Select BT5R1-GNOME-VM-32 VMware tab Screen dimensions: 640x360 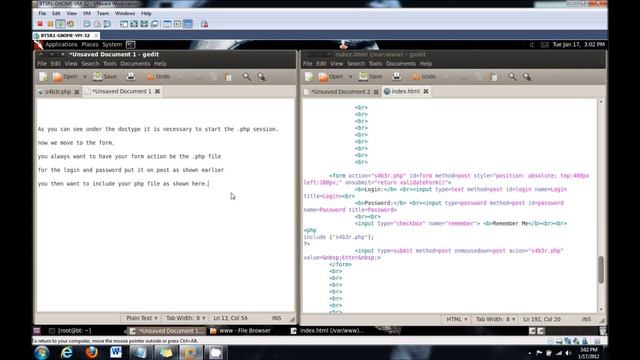point(65,36)
